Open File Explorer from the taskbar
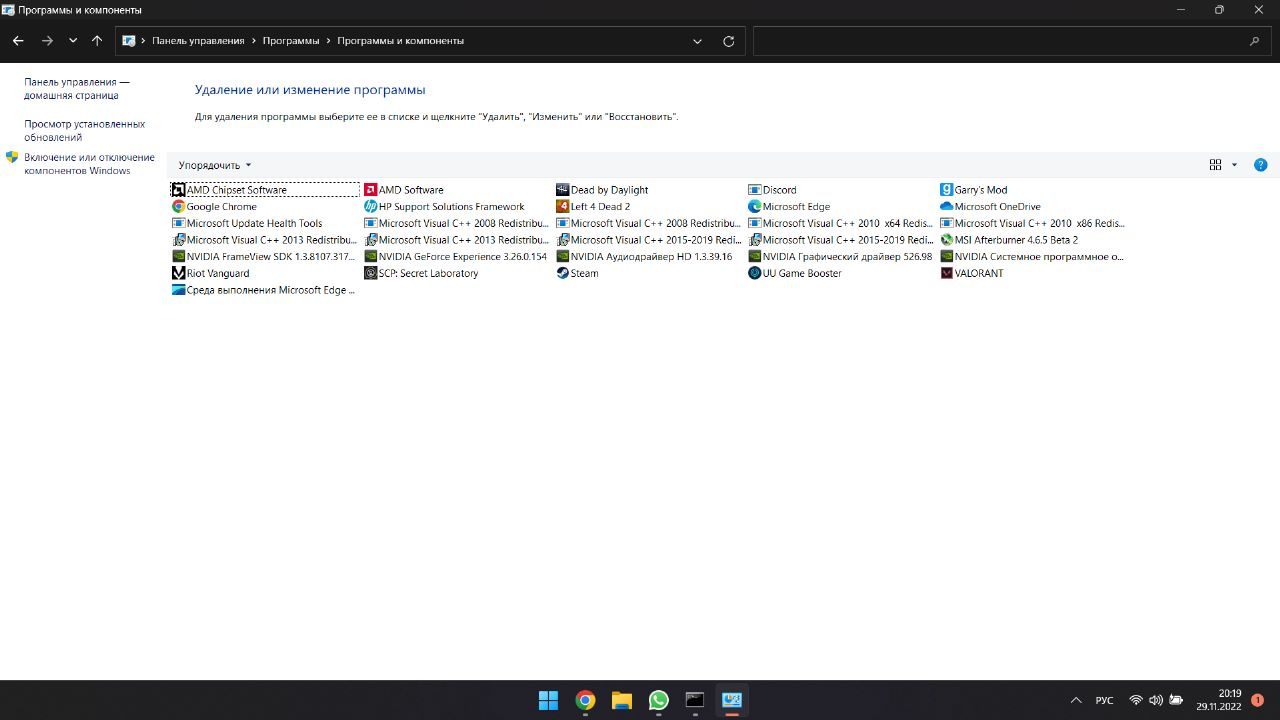This screenshot has width=1280, height=720. [x=622, y=700]
